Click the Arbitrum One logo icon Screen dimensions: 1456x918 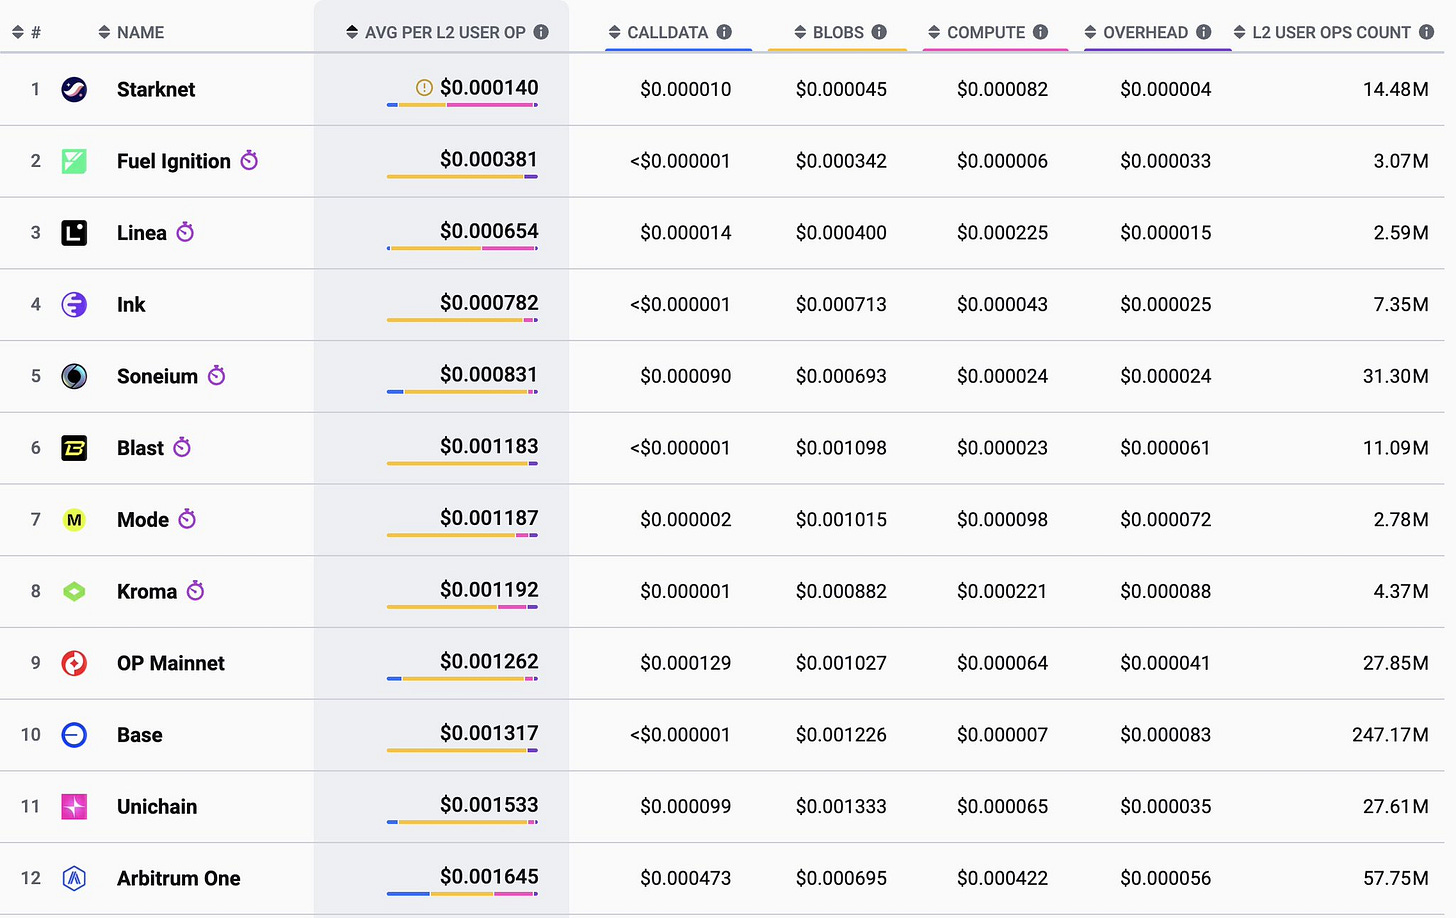tap(74, 878)
